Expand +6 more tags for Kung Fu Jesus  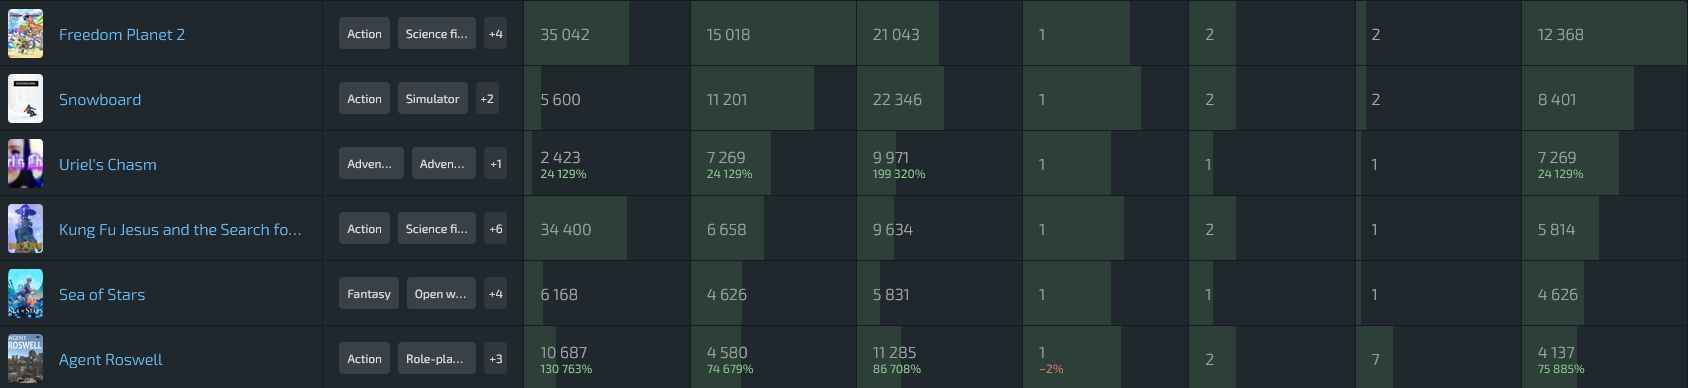pyautogui.click(x=496, y=229)
